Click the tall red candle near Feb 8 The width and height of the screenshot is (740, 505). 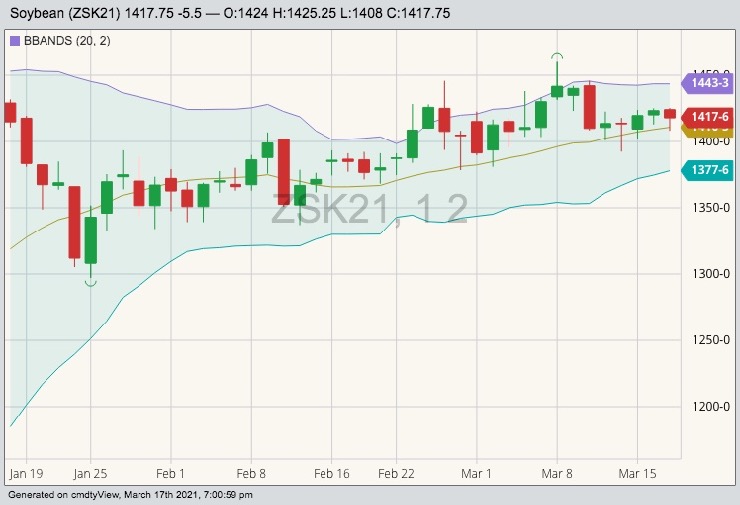[284, 171]
